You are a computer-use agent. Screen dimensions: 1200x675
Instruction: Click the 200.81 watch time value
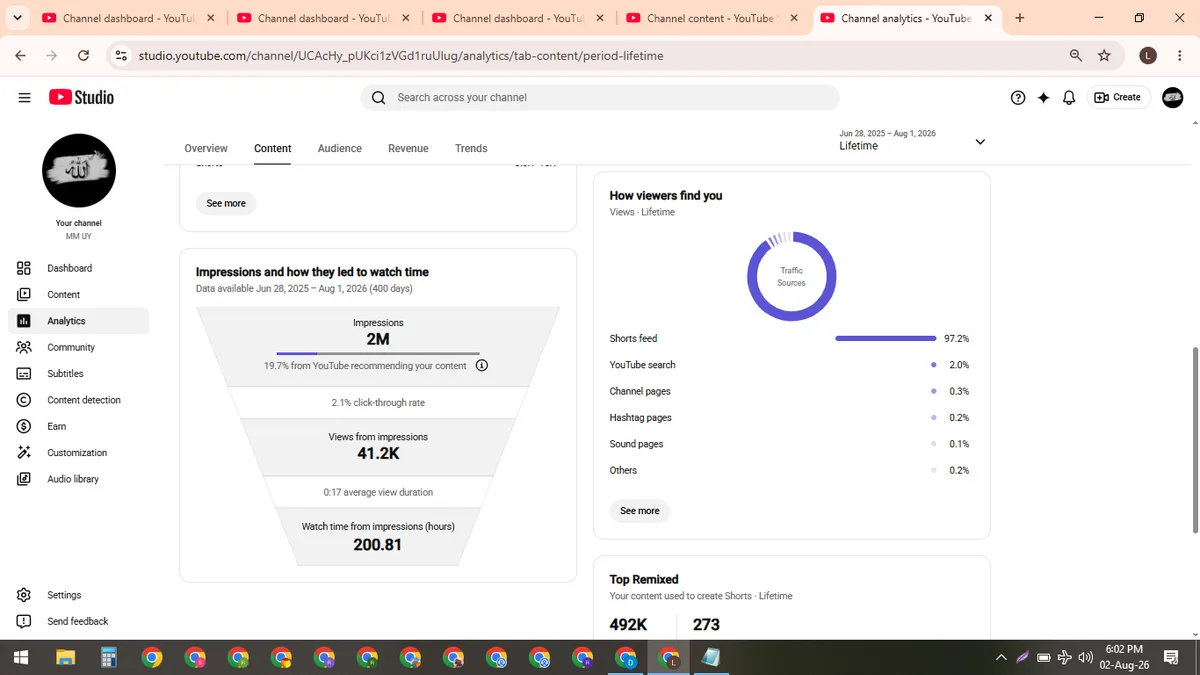pyautogui.click(x=378, y=545)
